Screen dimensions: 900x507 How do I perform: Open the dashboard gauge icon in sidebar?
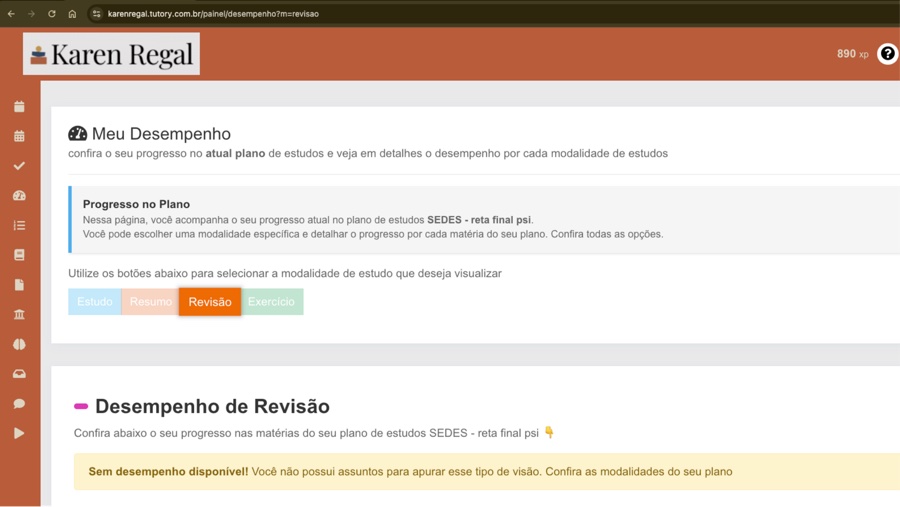[x=20, y=196]
